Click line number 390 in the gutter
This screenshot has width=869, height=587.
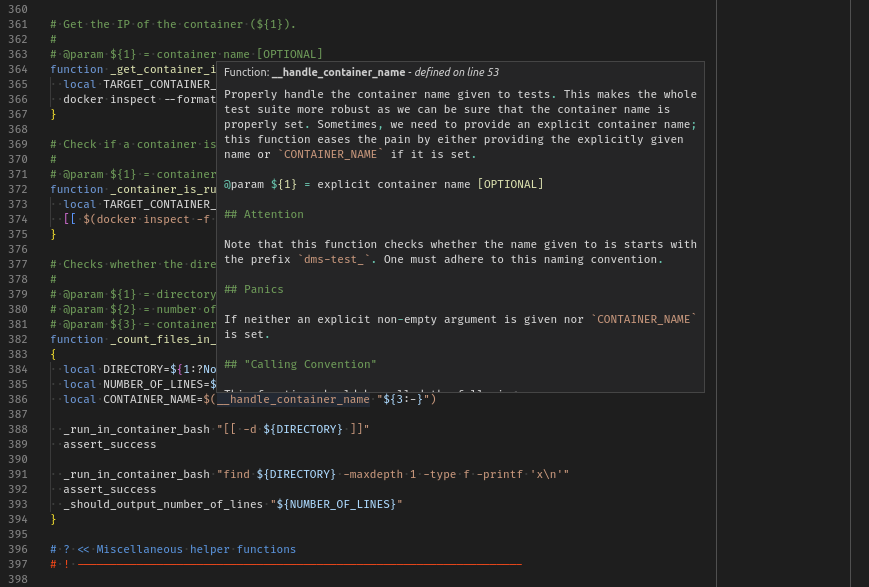(x=18, y=459)
